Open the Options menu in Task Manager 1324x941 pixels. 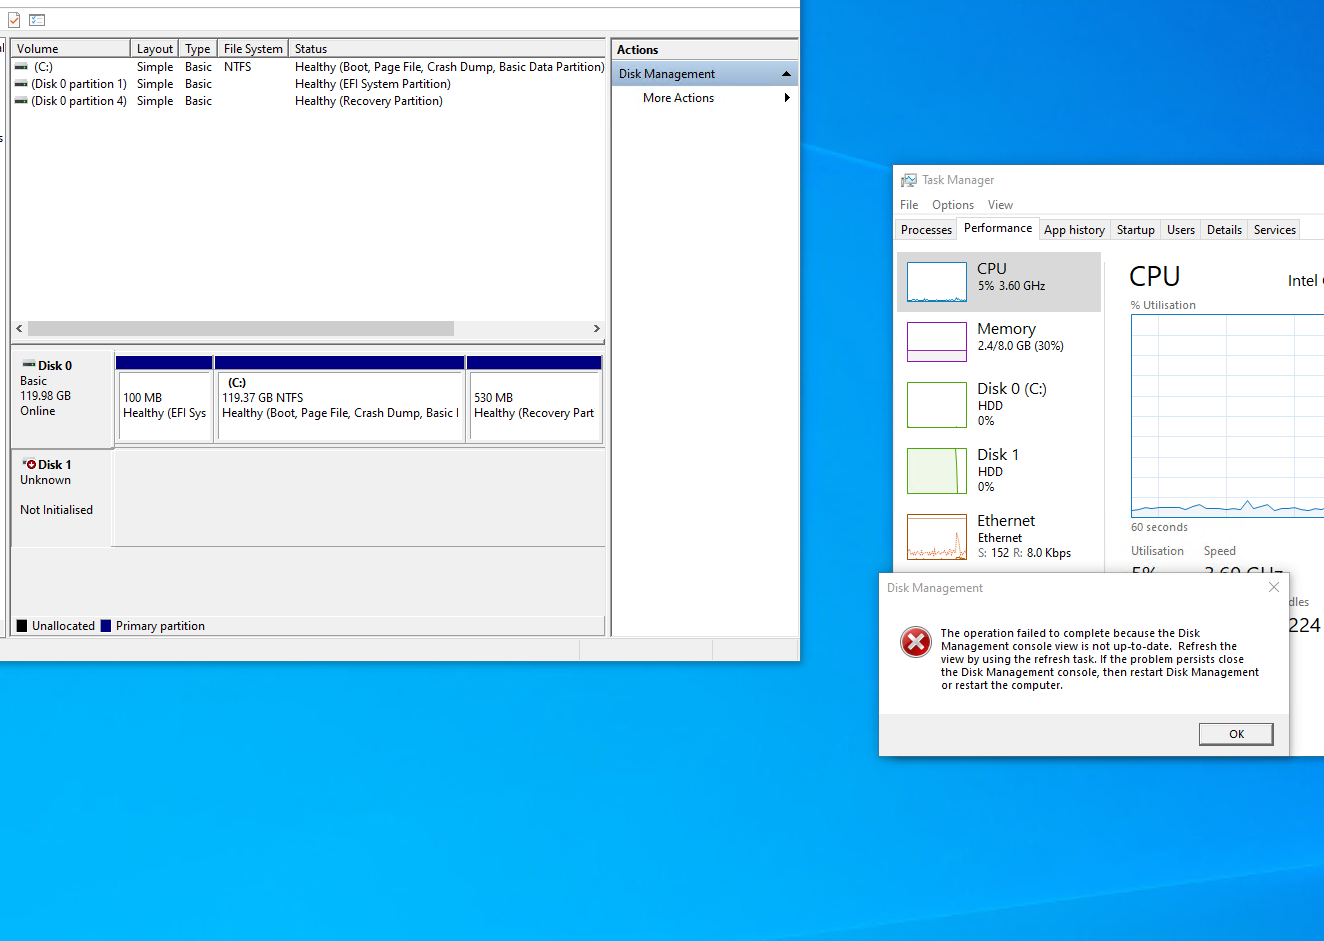952,205
